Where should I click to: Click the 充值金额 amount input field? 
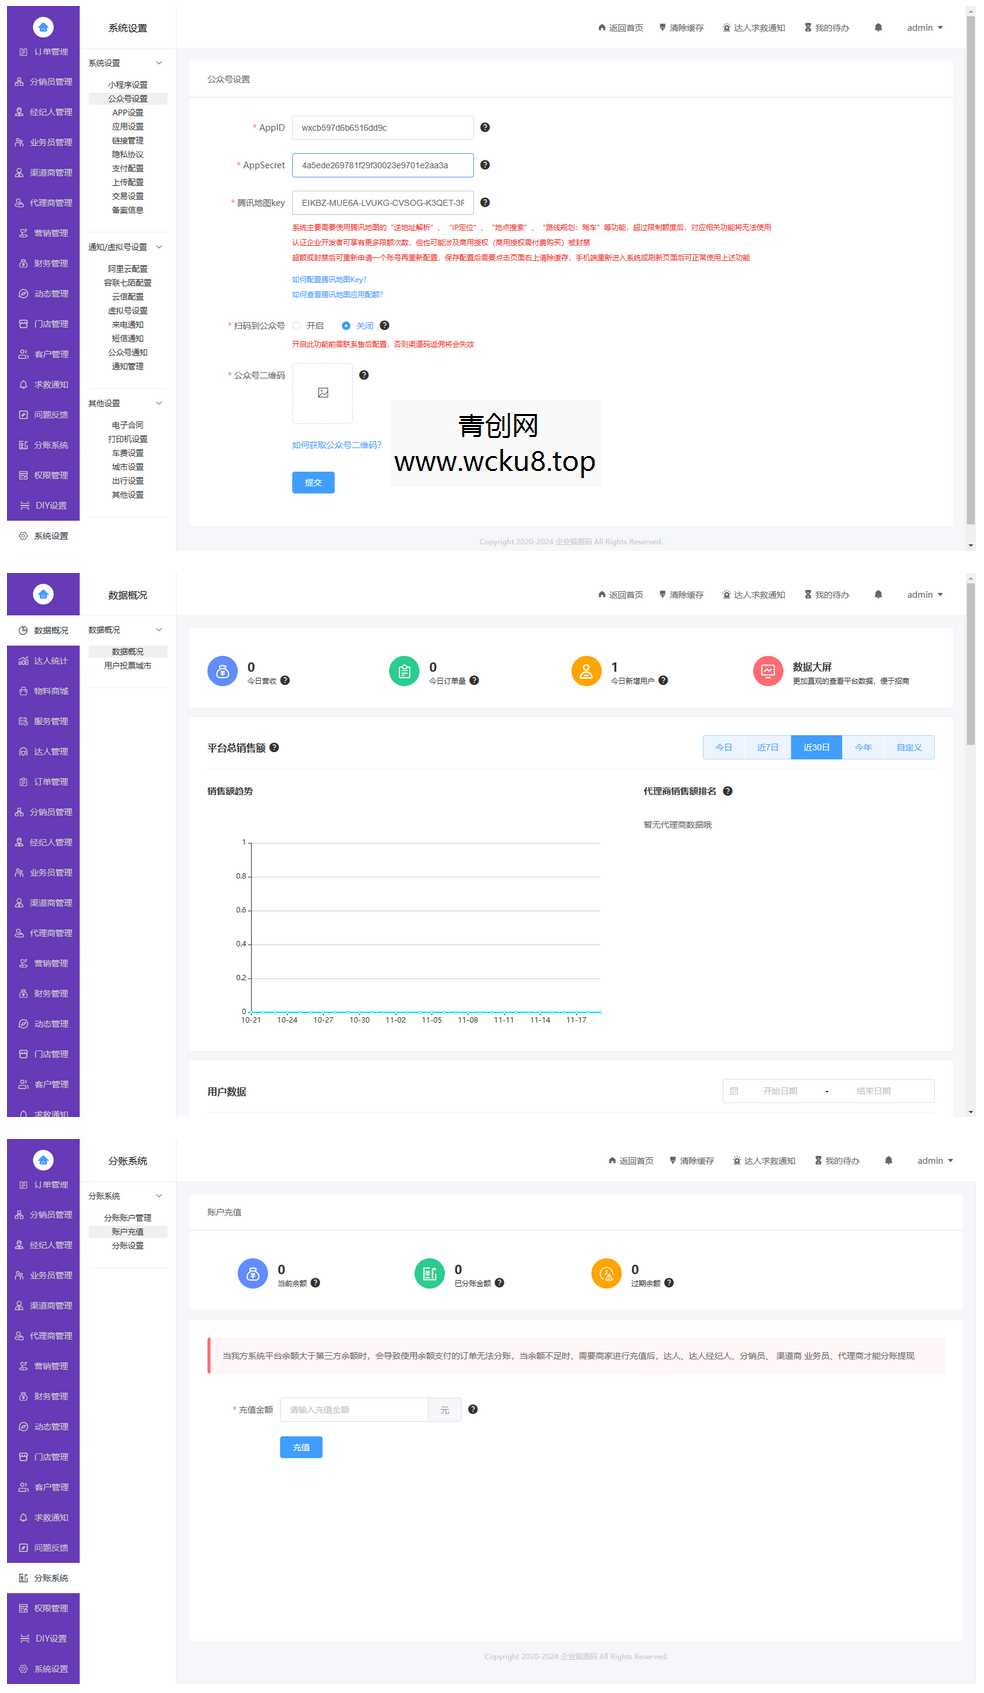click(355, 1409)
